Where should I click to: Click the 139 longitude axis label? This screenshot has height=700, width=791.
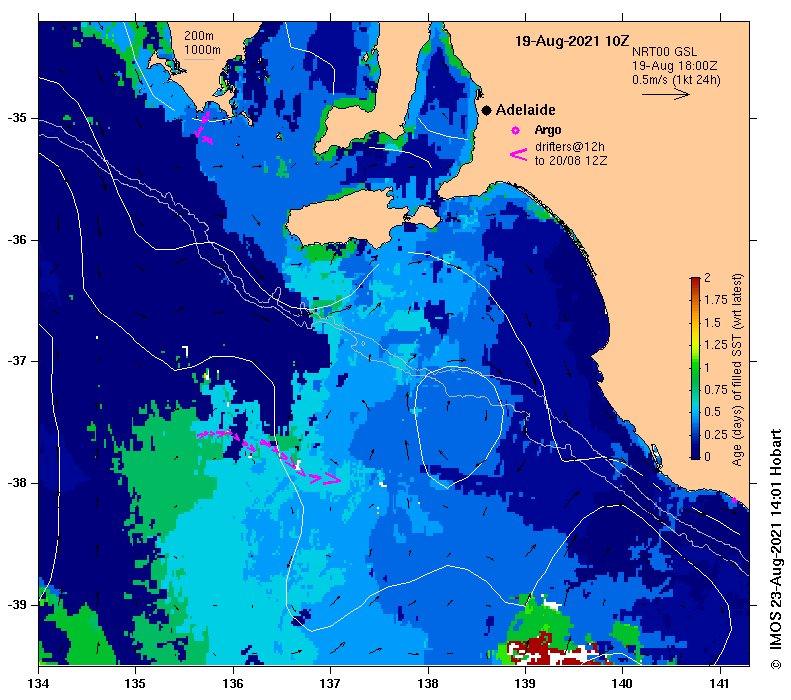[526, 684]
